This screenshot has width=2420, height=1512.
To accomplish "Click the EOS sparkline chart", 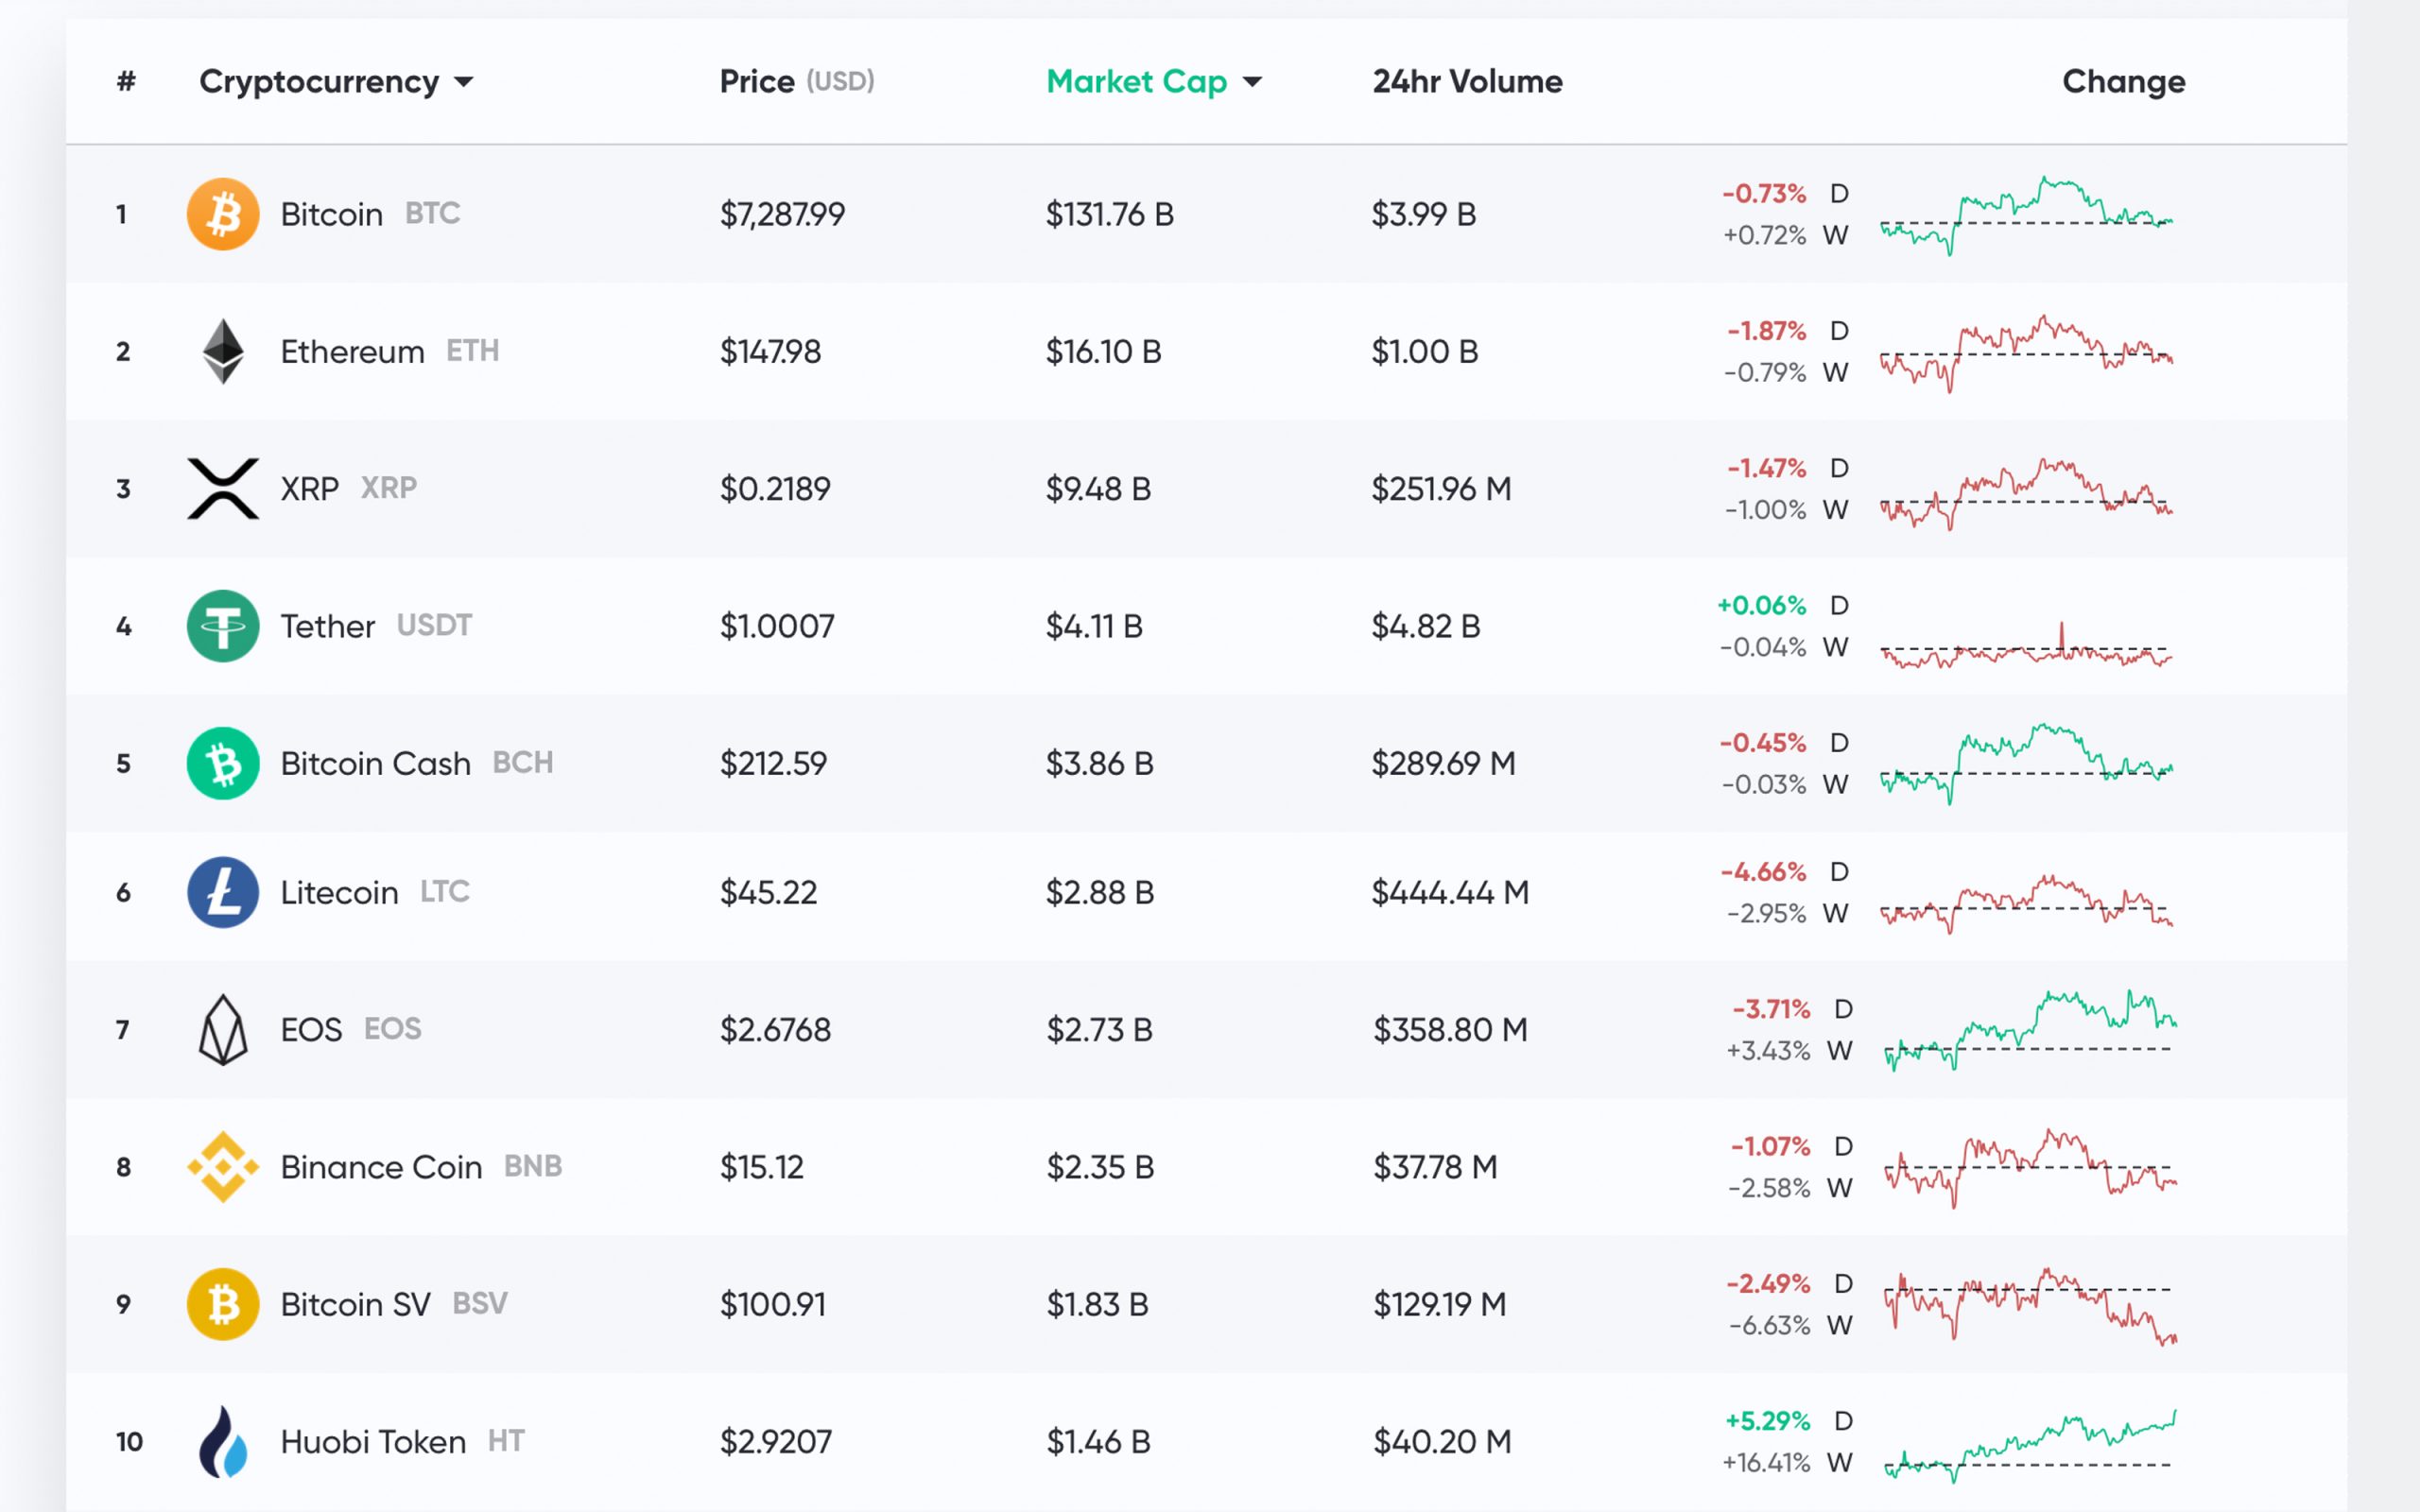I will 2030,1030.
